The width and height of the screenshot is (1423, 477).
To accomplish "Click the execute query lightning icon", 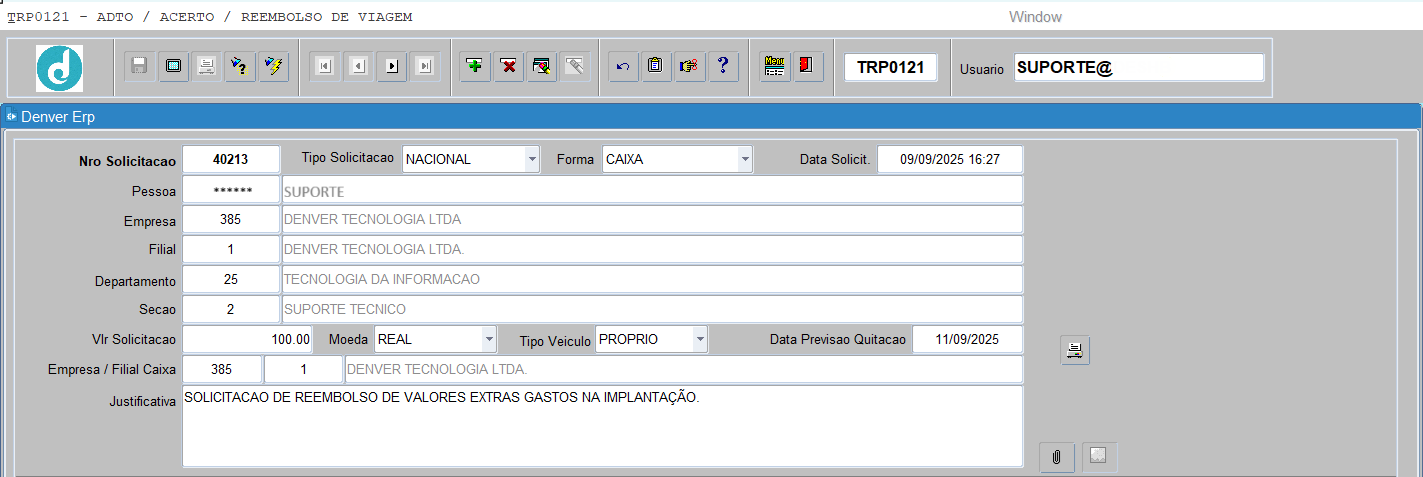I will tap(273, 66).
